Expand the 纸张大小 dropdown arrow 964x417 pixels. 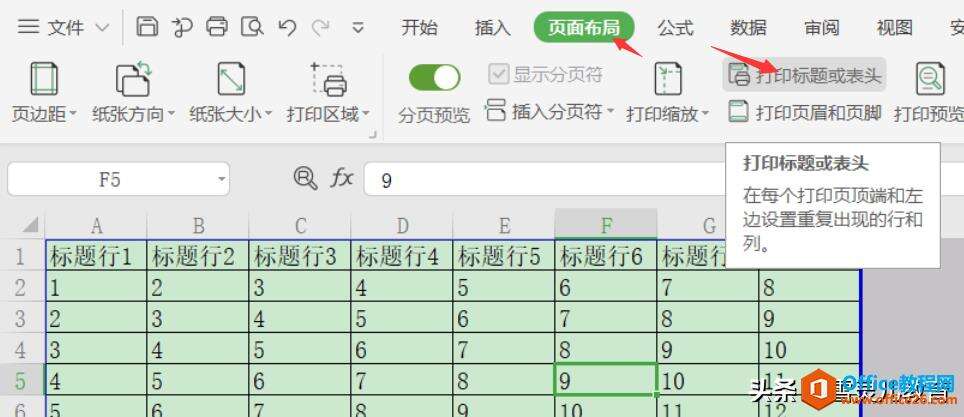268,114
